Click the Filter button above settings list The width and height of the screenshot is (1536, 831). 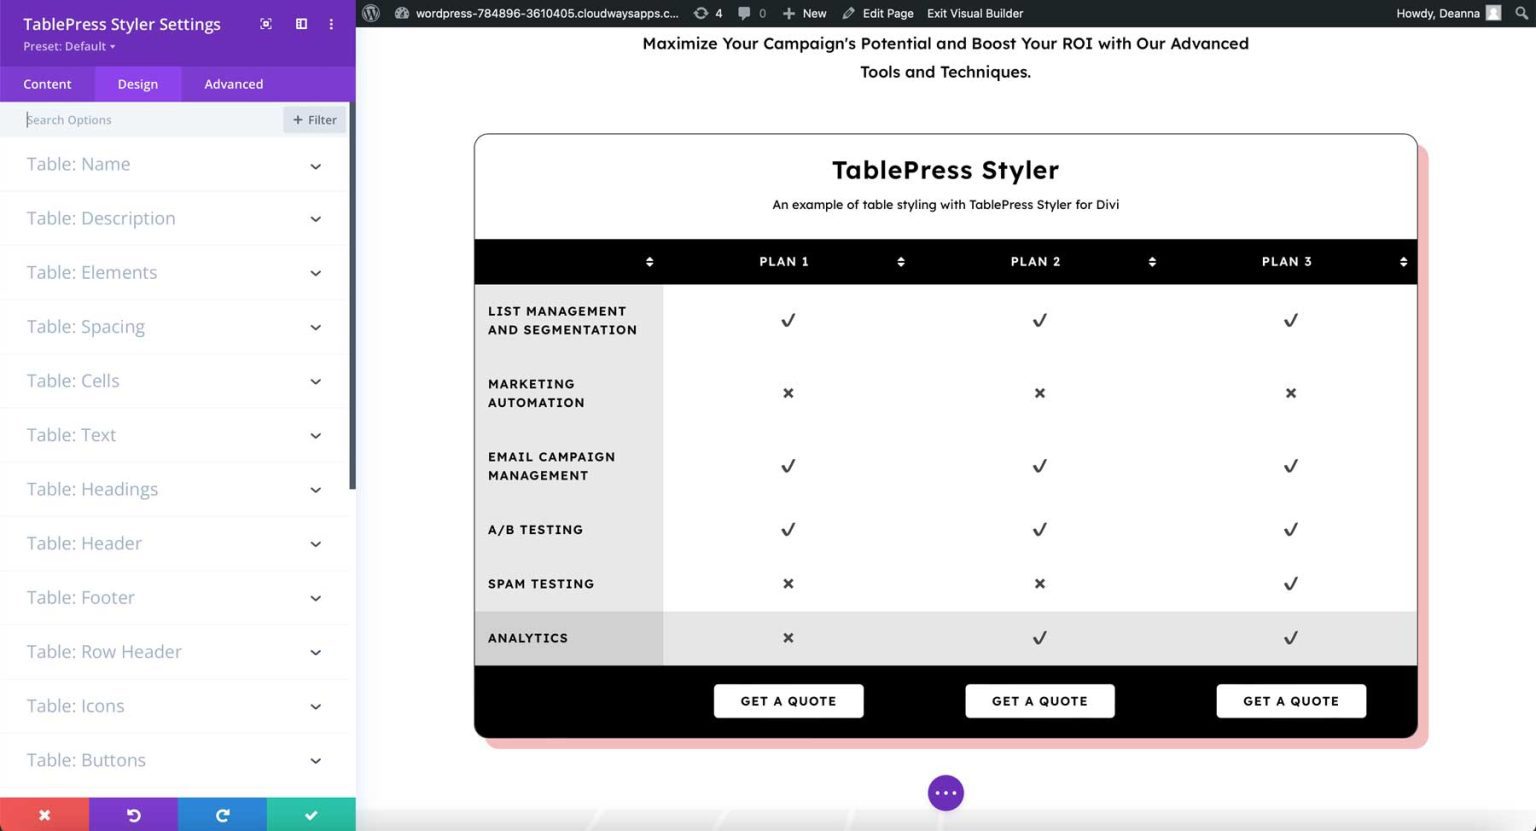pos(313,119)
